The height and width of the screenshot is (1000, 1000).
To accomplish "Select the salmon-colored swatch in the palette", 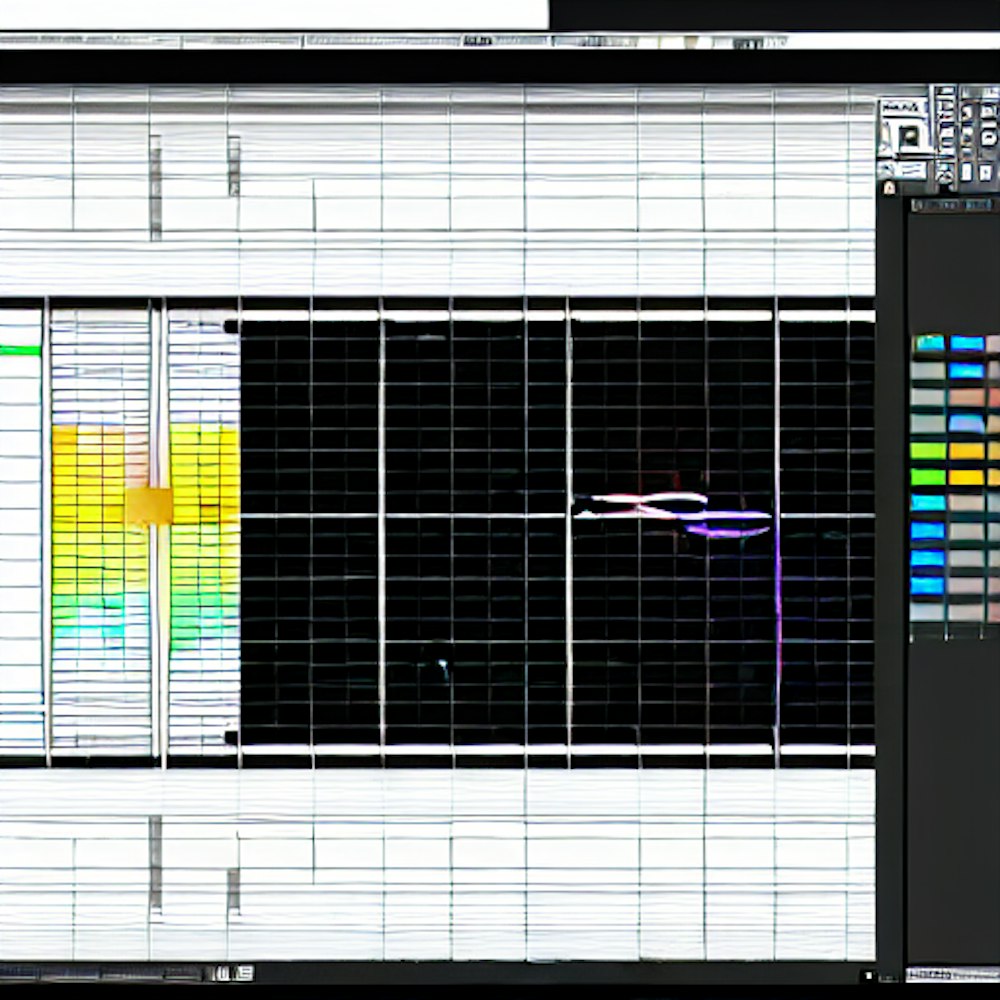I will (966, 397).
